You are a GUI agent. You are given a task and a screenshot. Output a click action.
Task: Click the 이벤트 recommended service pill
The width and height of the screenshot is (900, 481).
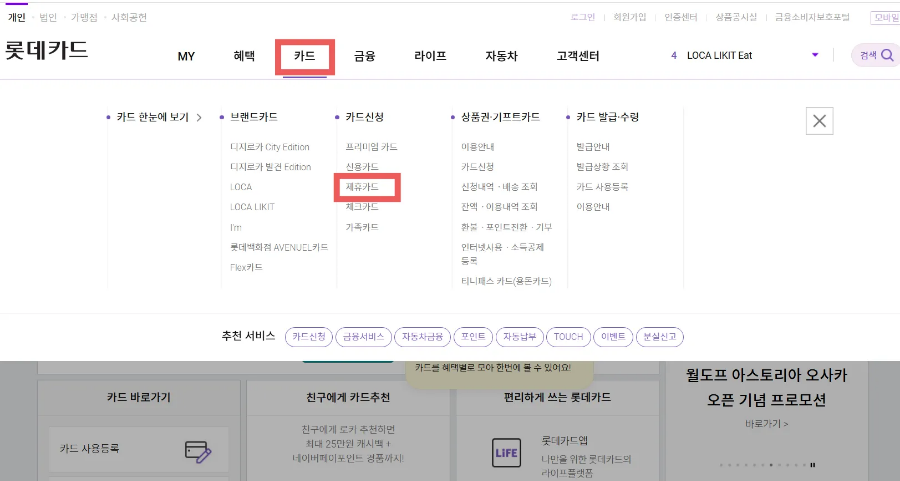click(x=613, y=337)
